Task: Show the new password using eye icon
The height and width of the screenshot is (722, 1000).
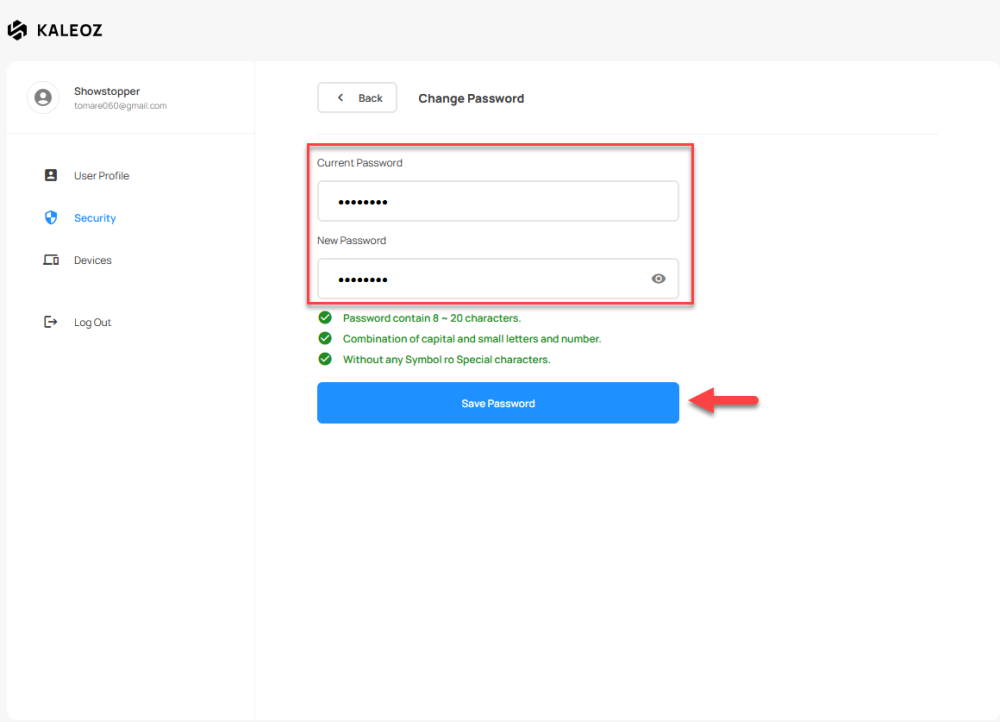Action: click(x=658, y=279)
